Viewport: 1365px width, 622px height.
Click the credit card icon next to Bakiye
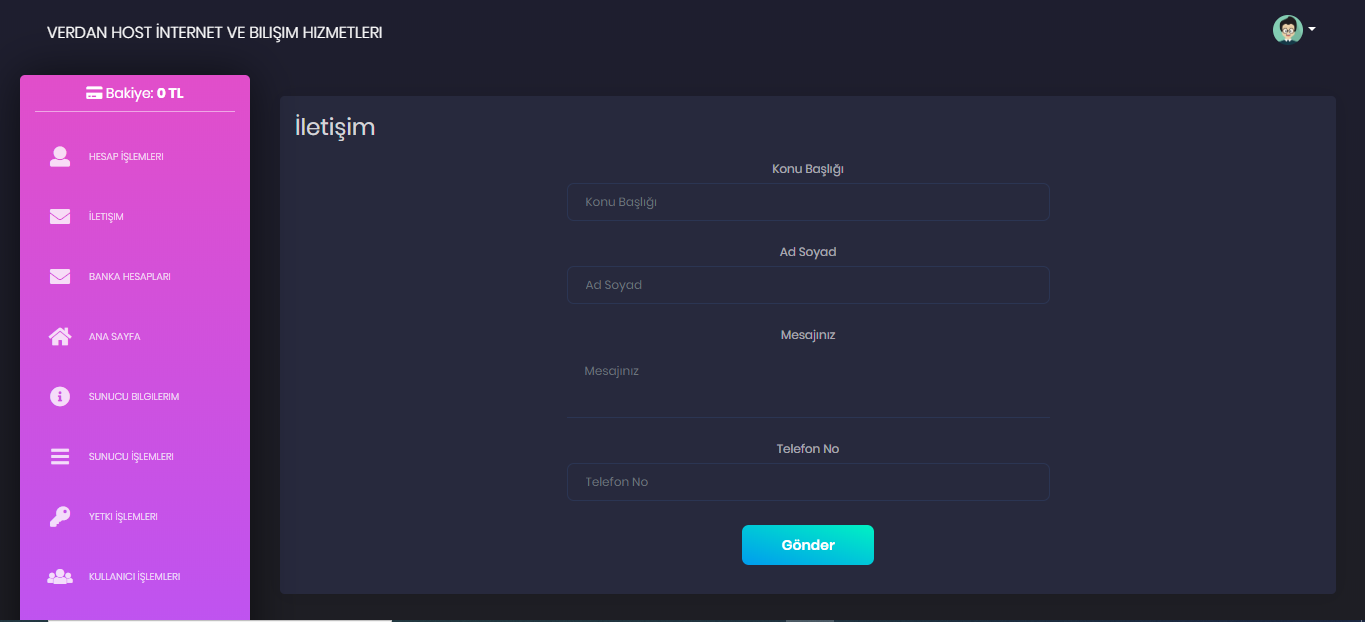coord(94,93)
